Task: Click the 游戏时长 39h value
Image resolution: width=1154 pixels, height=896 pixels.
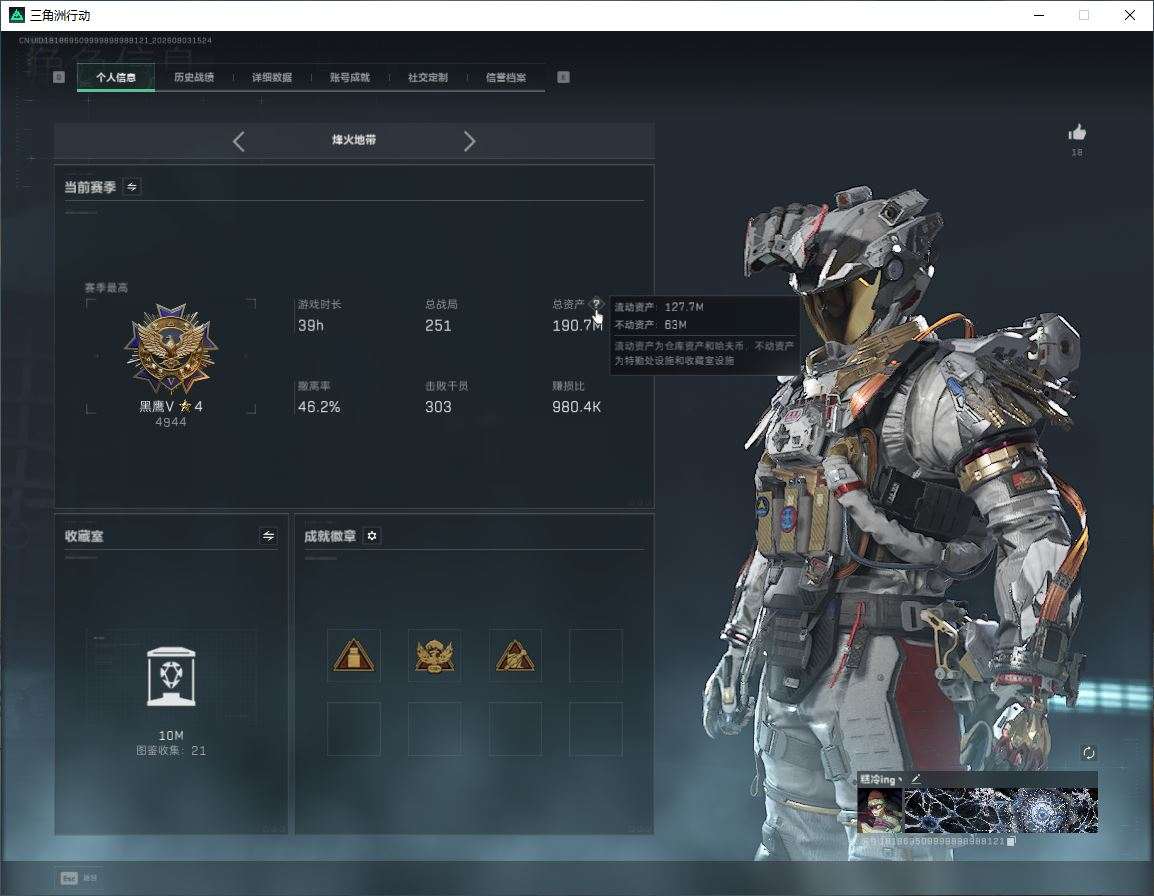Action: [x=311, y=325]
